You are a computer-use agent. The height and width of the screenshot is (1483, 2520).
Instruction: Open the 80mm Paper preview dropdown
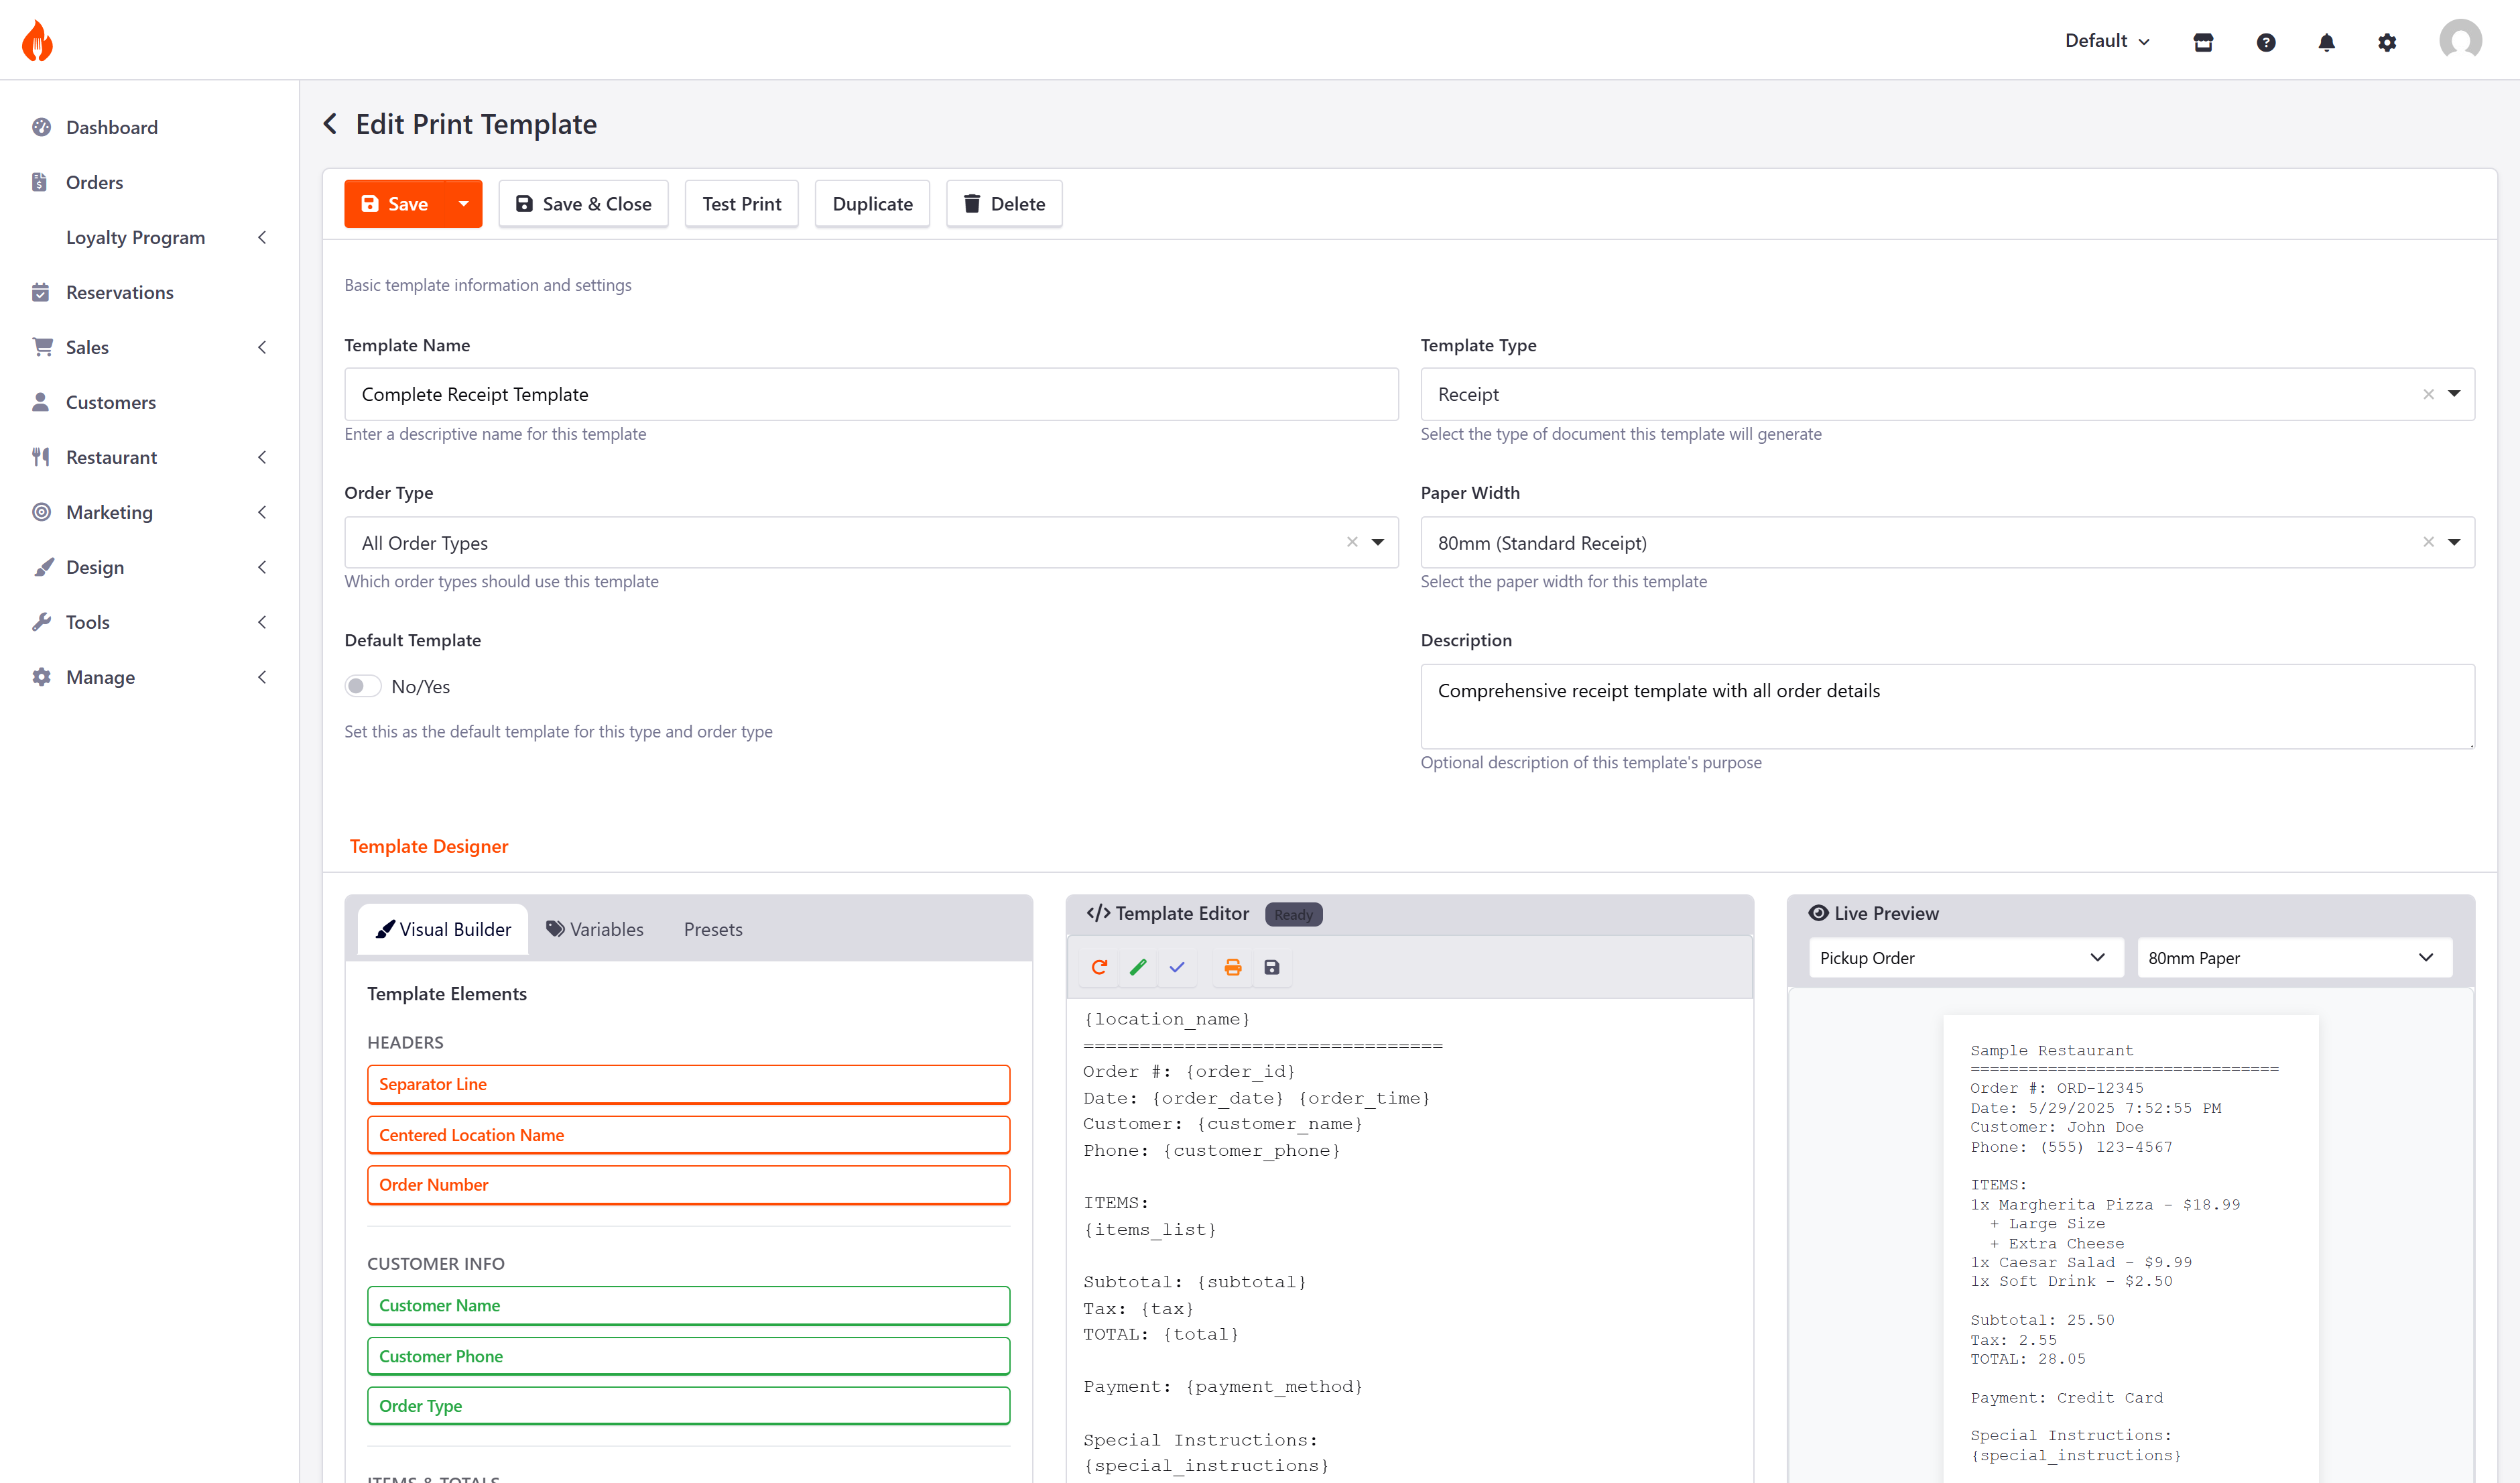pos(2294,958)
